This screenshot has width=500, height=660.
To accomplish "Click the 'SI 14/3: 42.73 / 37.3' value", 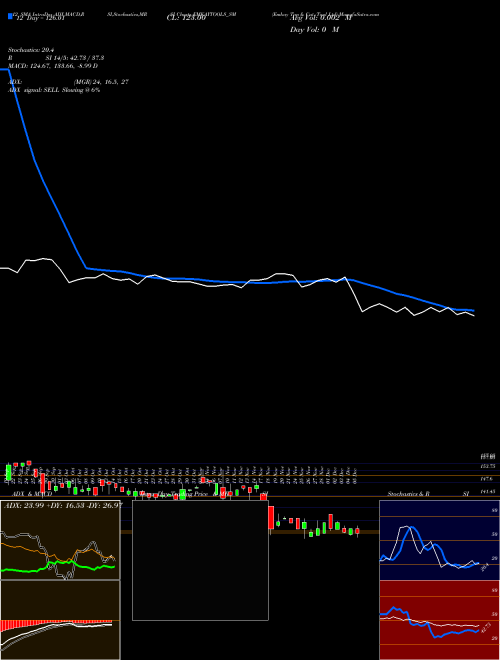I will [75, 58].
